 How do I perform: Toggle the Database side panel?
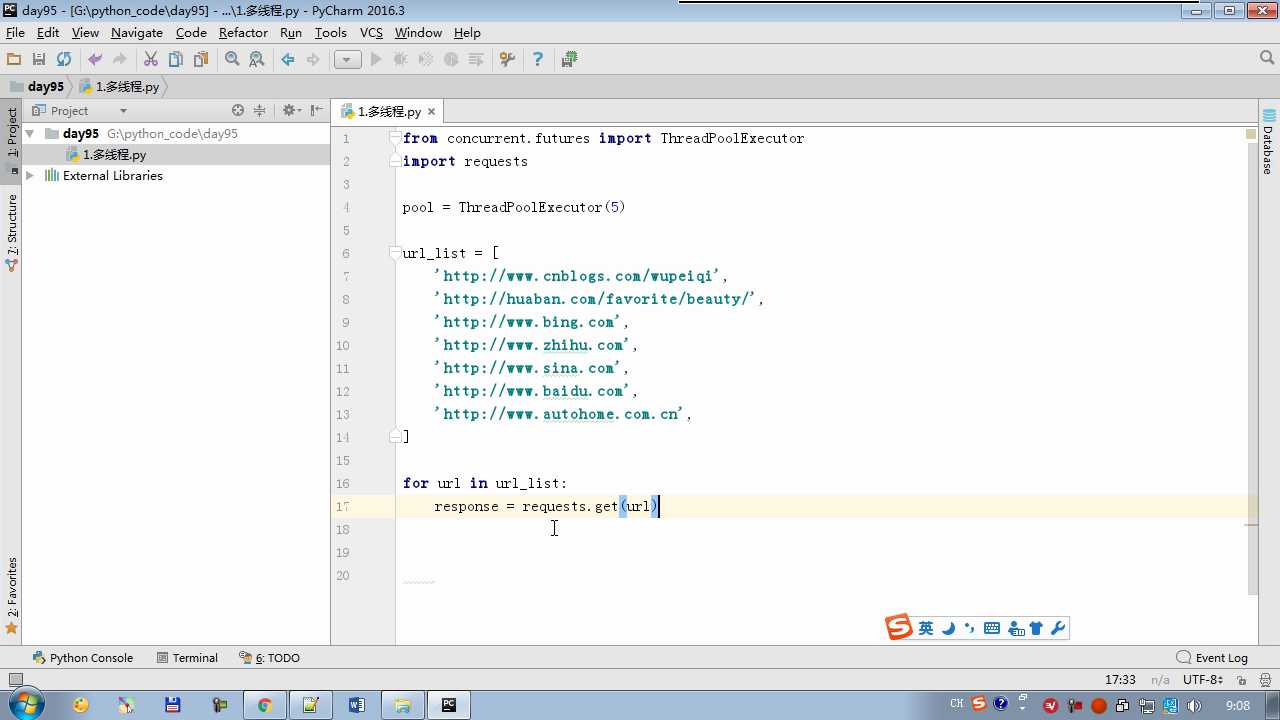click(x=1268, y=142)
